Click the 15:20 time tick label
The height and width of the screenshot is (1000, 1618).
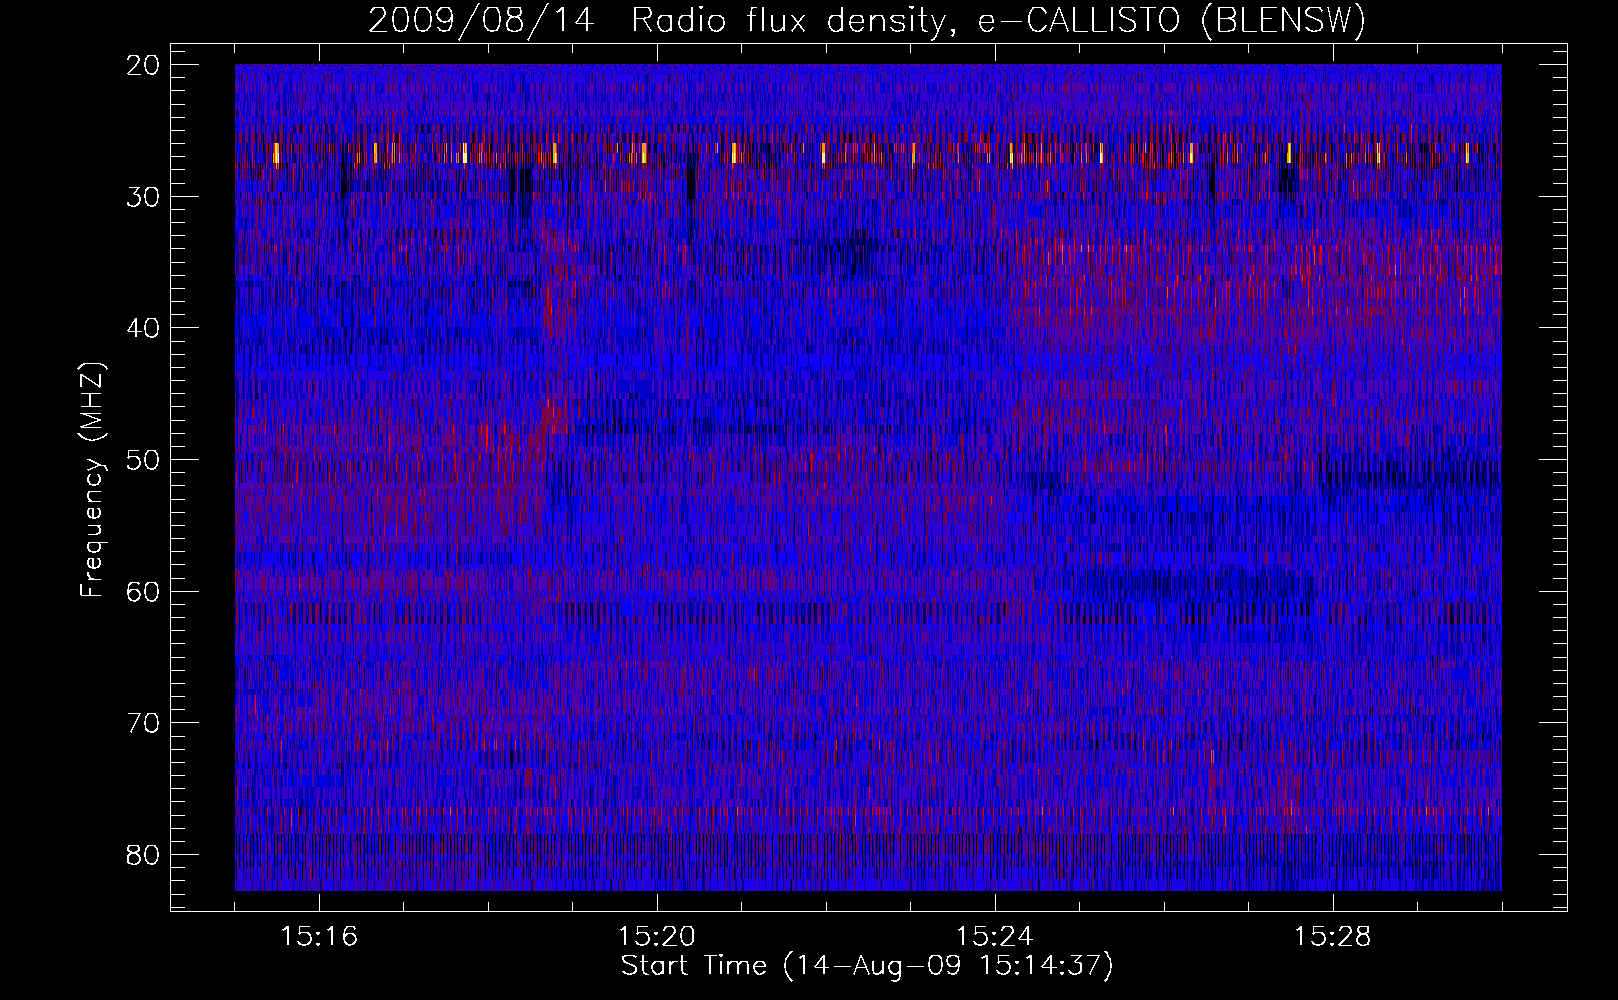click(x=657, y=937)
